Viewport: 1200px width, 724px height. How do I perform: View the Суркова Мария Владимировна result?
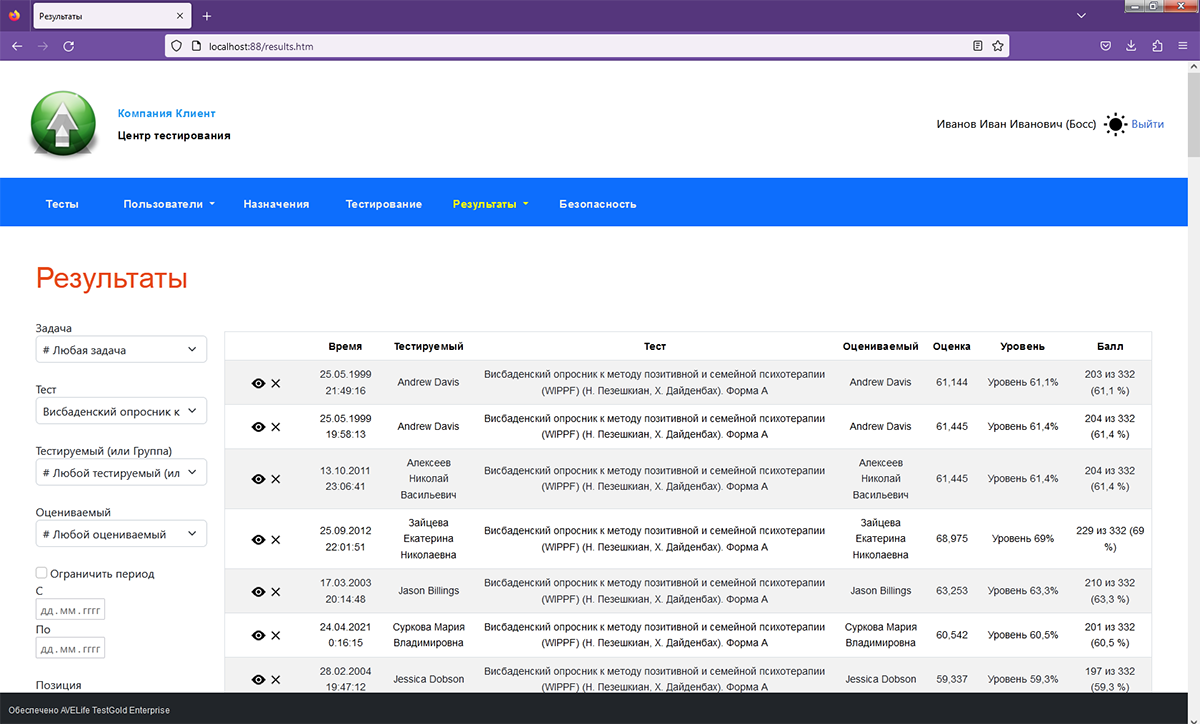click(258, 636)
